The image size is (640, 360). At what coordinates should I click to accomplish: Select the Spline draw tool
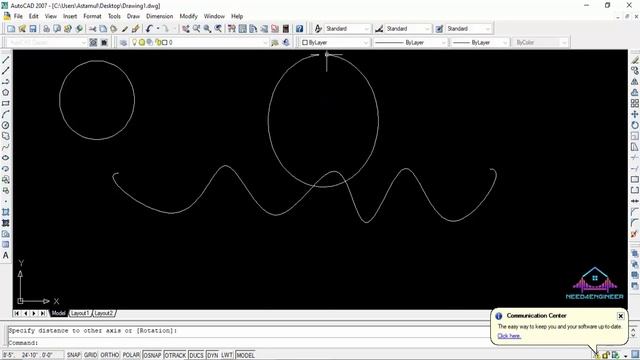(x=6, y=147)
